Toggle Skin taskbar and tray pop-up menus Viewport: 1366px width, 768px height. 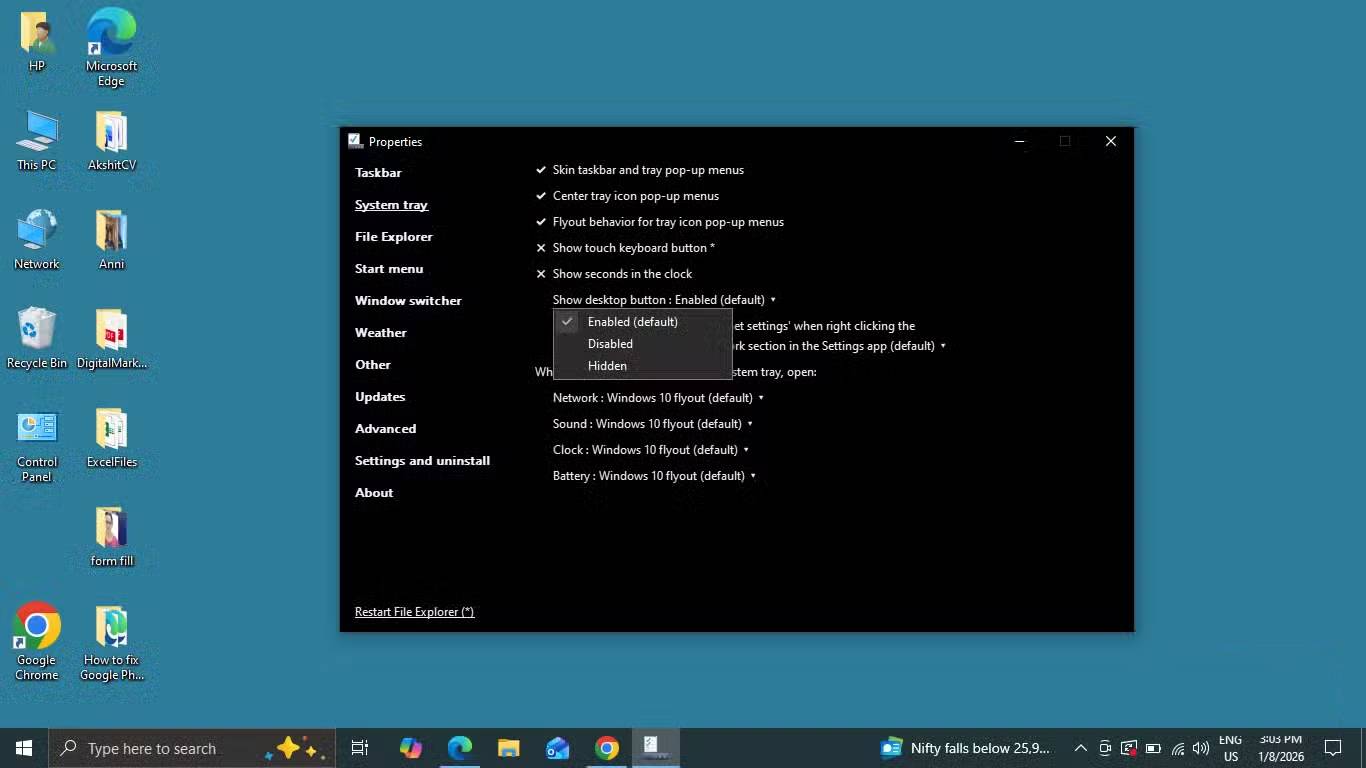point(647,170)
